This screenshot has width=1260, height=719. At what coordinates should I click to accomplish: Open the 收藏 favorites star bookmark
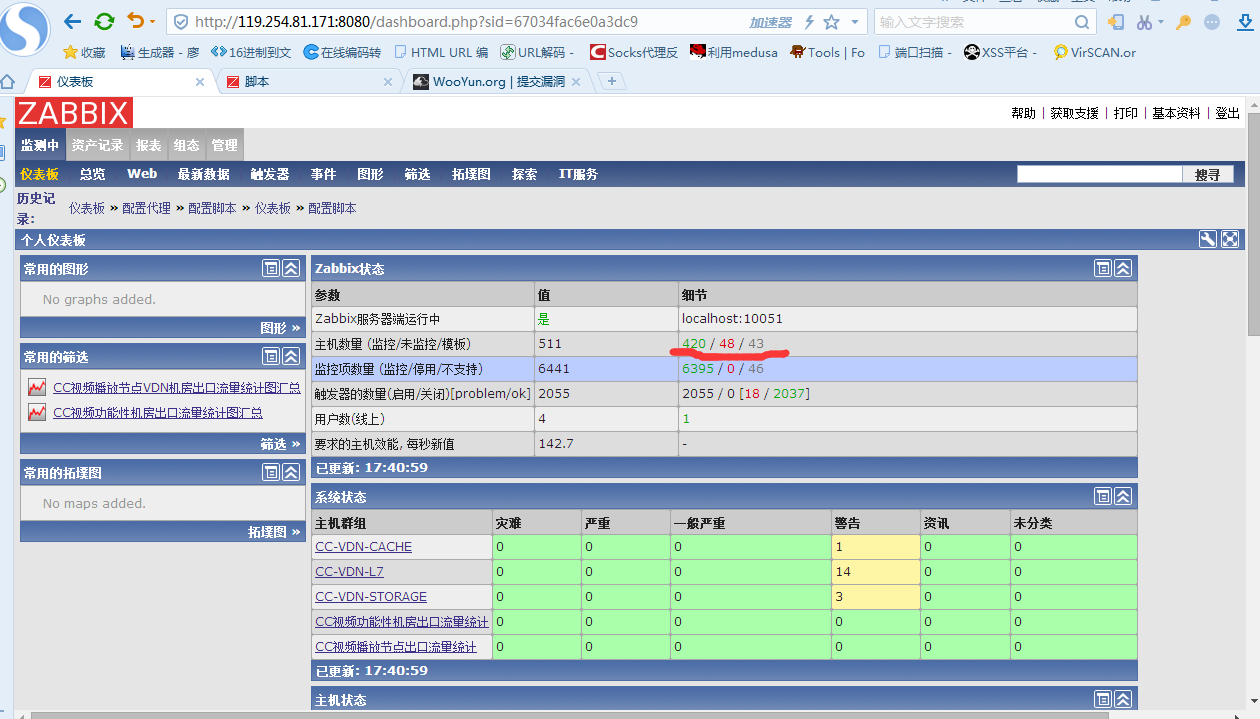84,52
